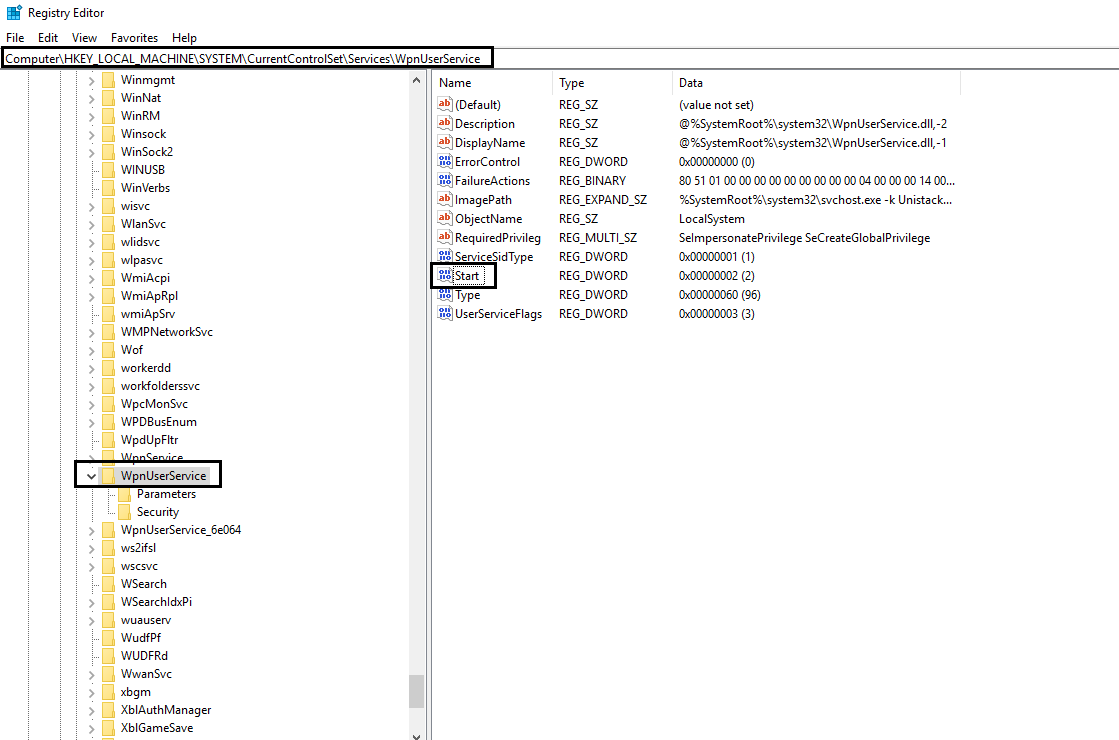Expand the WpnUserService_6e064 key
1119x740 pixels.
pyautogui.click(x=91, y=530)
